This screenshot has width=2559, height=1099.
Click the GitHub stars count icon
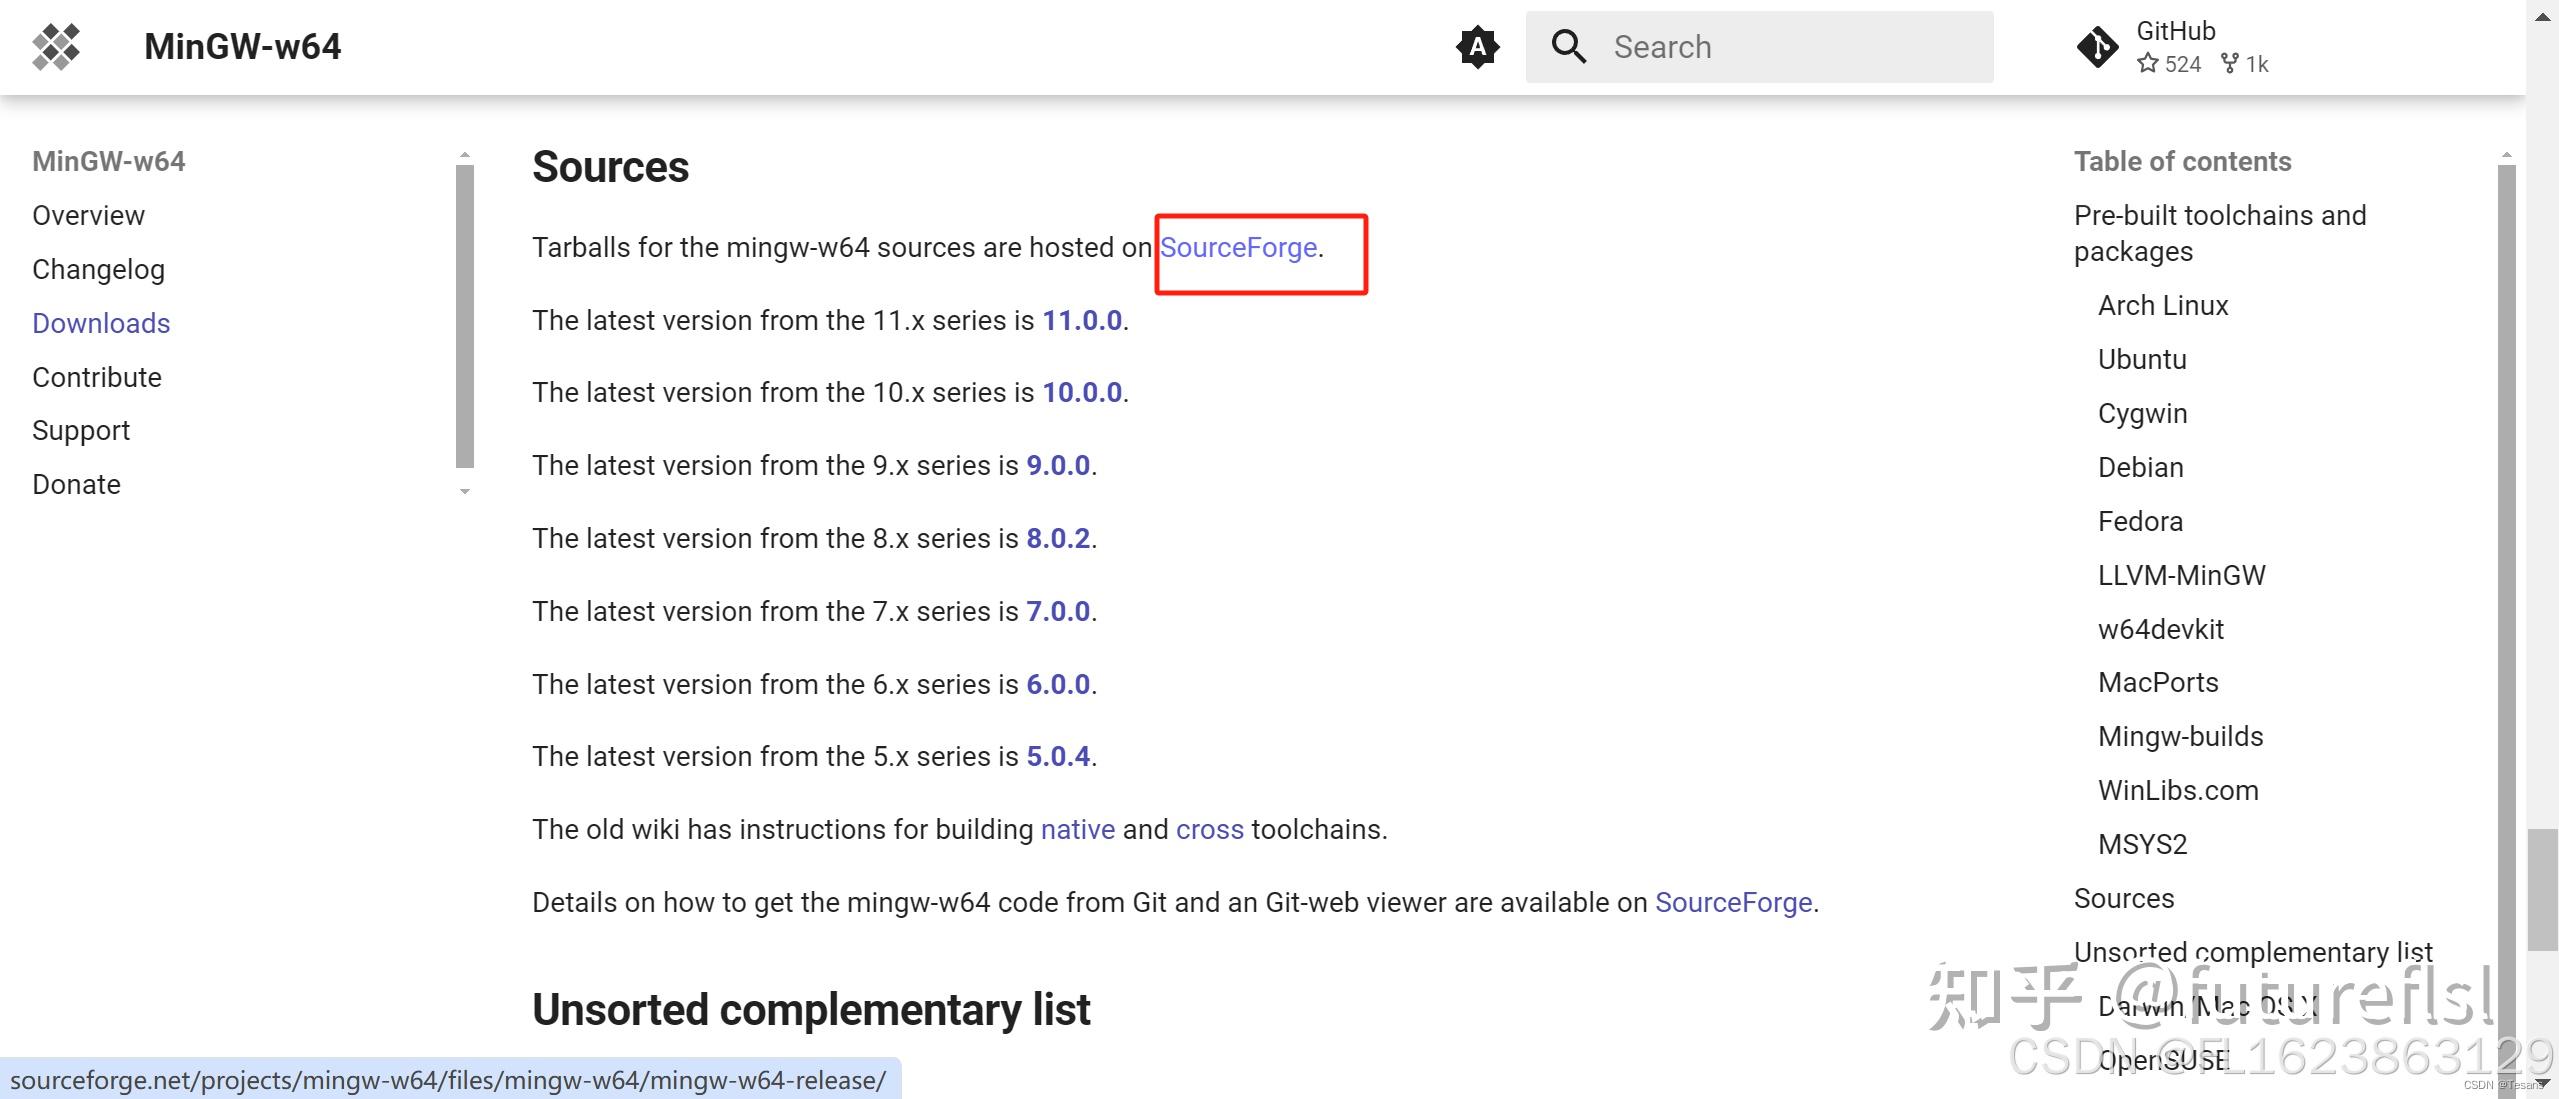(2147, 64)
